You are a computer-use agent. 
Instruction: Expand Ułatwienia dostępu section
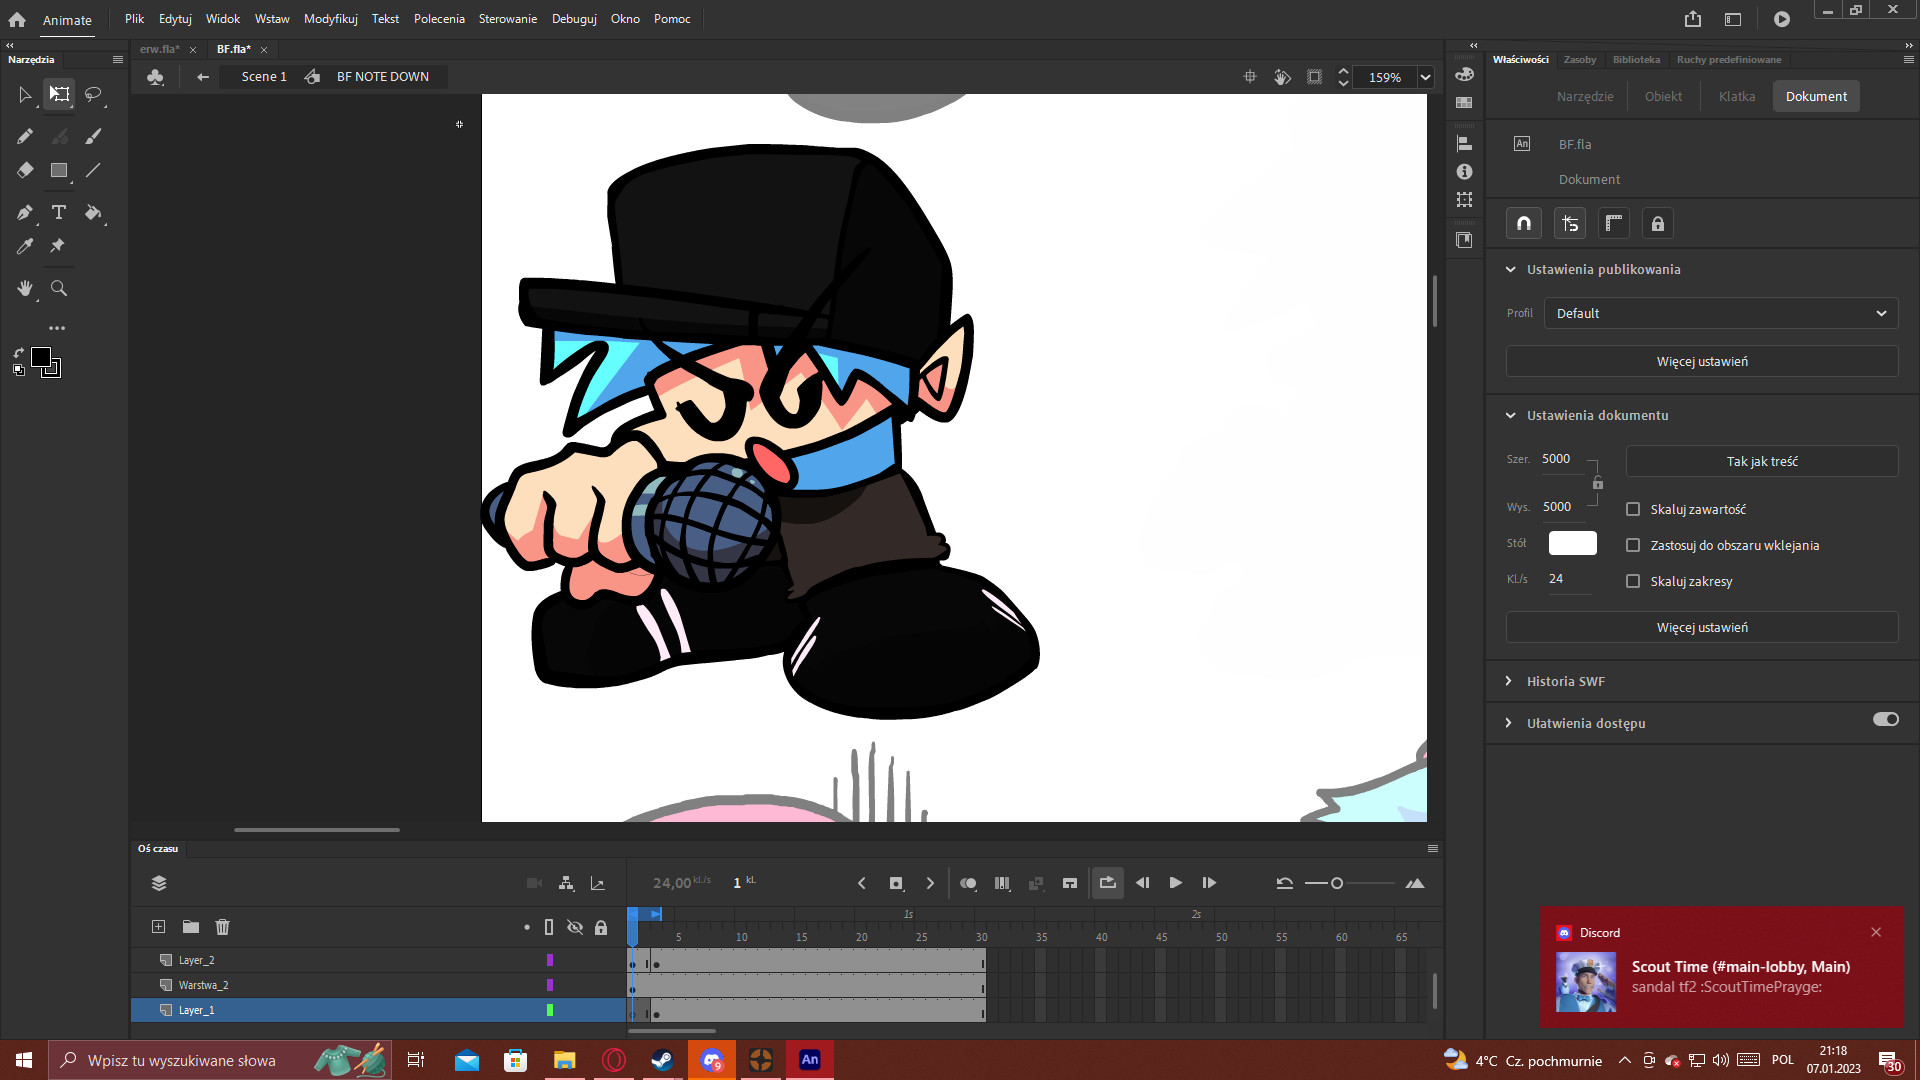[1509, 723]
